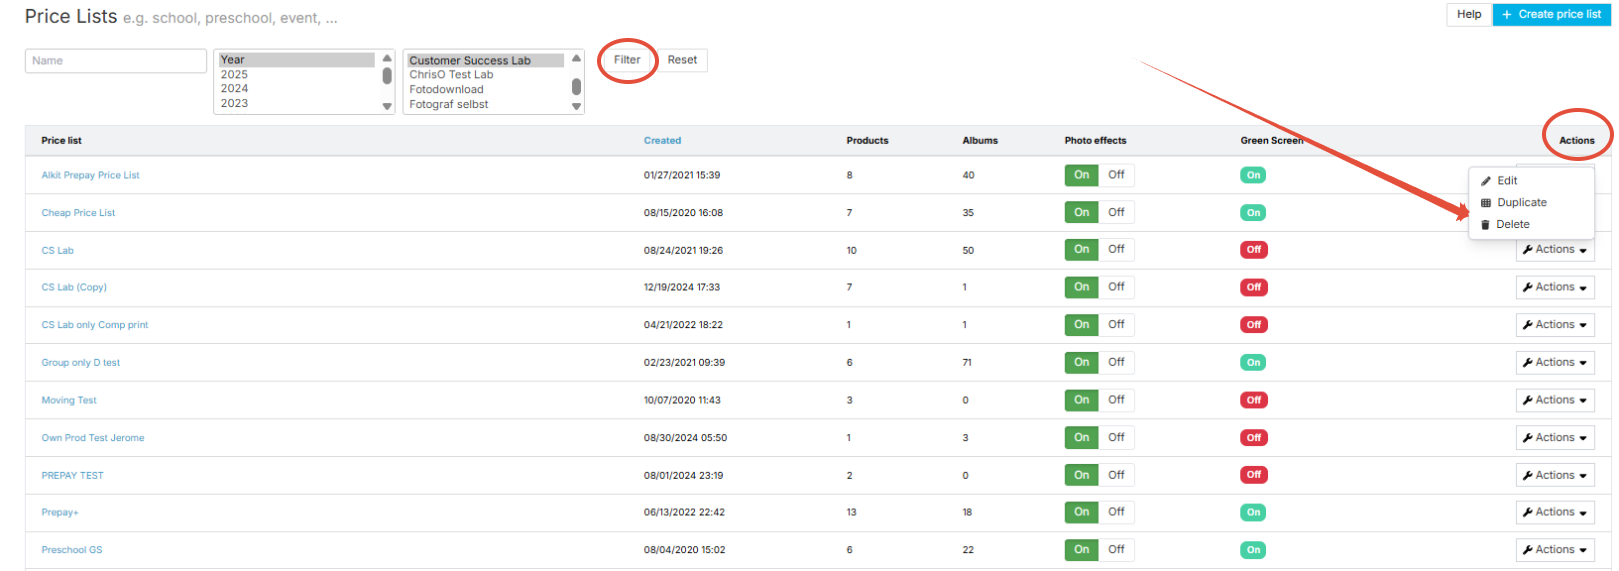The height and width of the screenshot is (571, 1619).
Task: Open Prepay+ price list
Action: (x=59, y=512)
